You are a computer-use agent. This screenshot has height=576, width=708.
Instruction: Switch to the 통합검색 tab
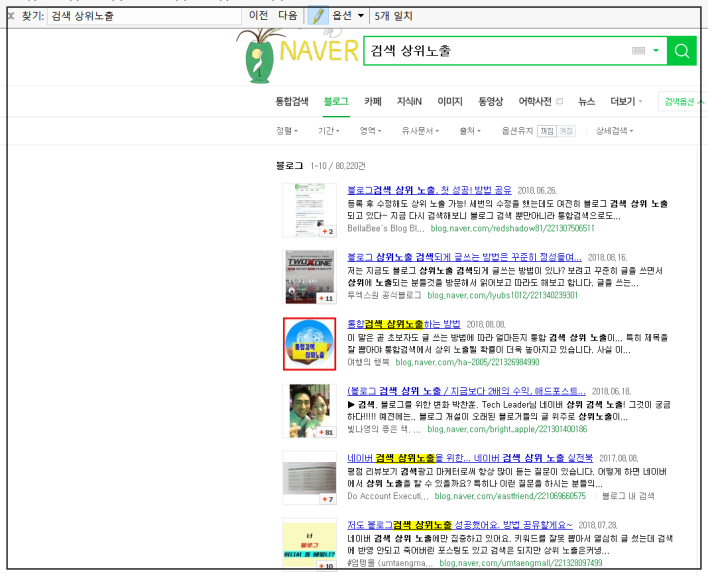point(292,102)
